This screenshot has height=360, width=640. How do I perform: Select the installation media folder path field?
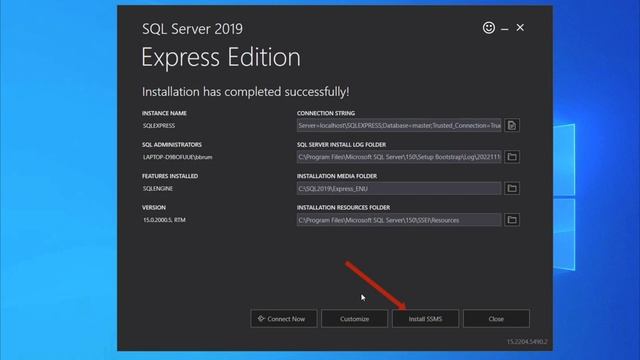click(x=399, y=188)
